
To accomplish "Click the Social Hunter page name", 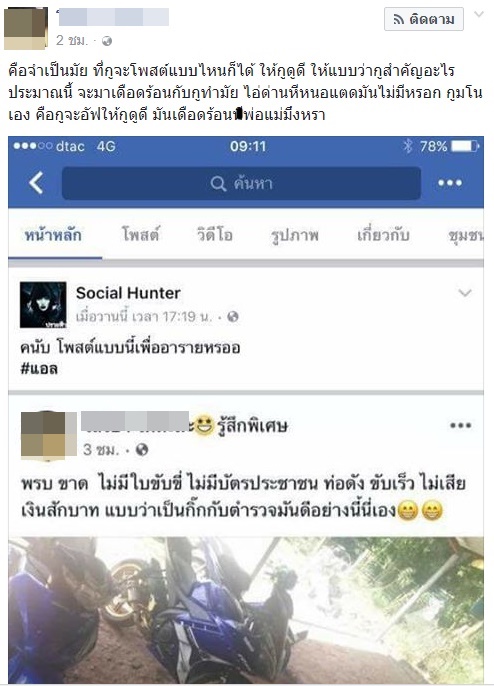I will [128, 293].
